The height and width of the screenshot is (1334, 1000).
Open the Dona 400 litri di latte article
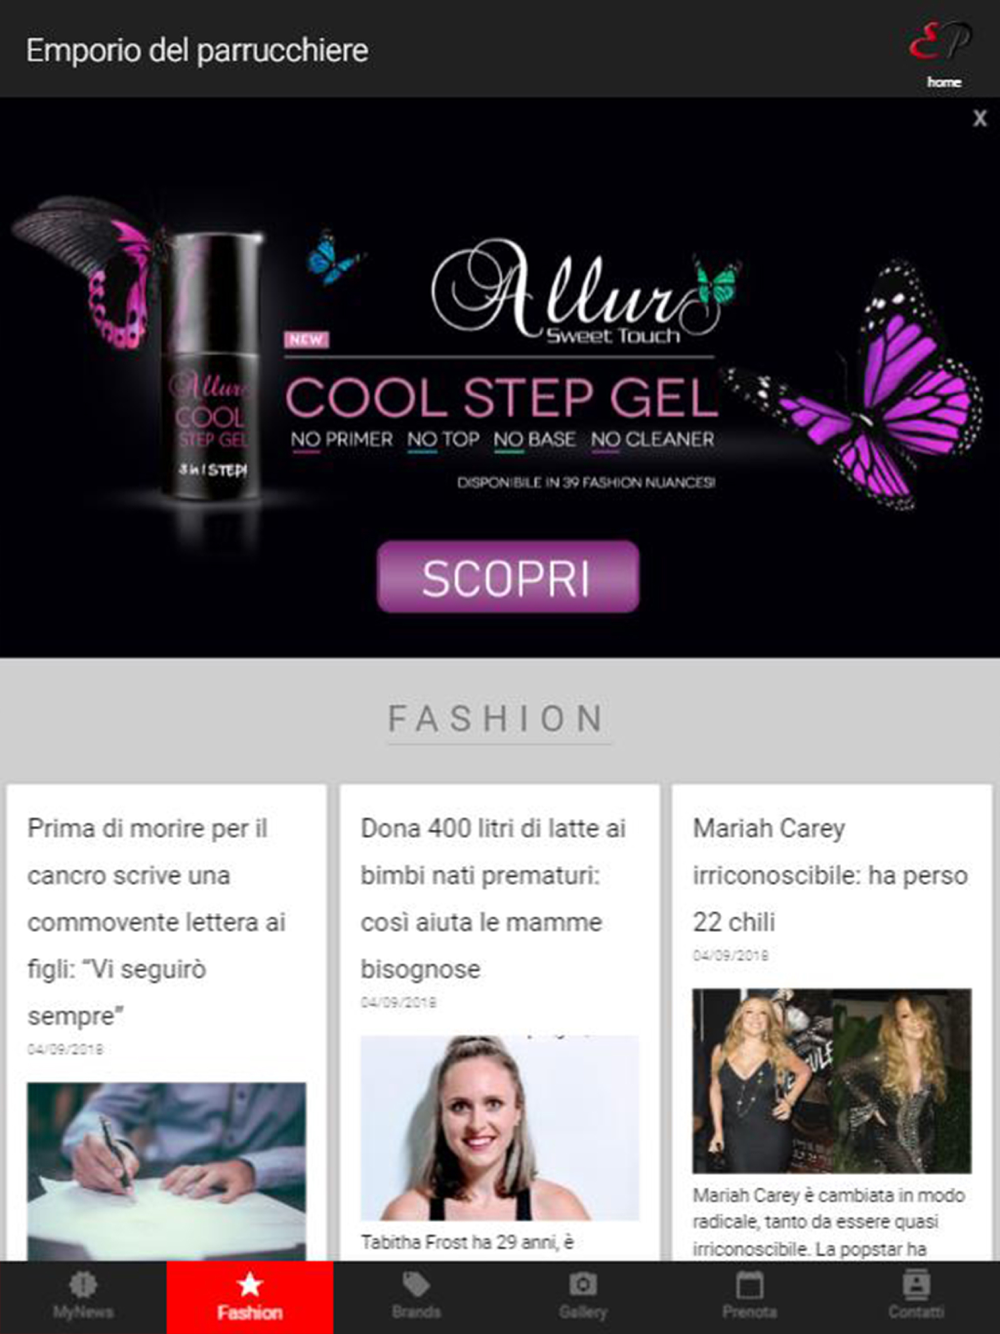(493, 898)
